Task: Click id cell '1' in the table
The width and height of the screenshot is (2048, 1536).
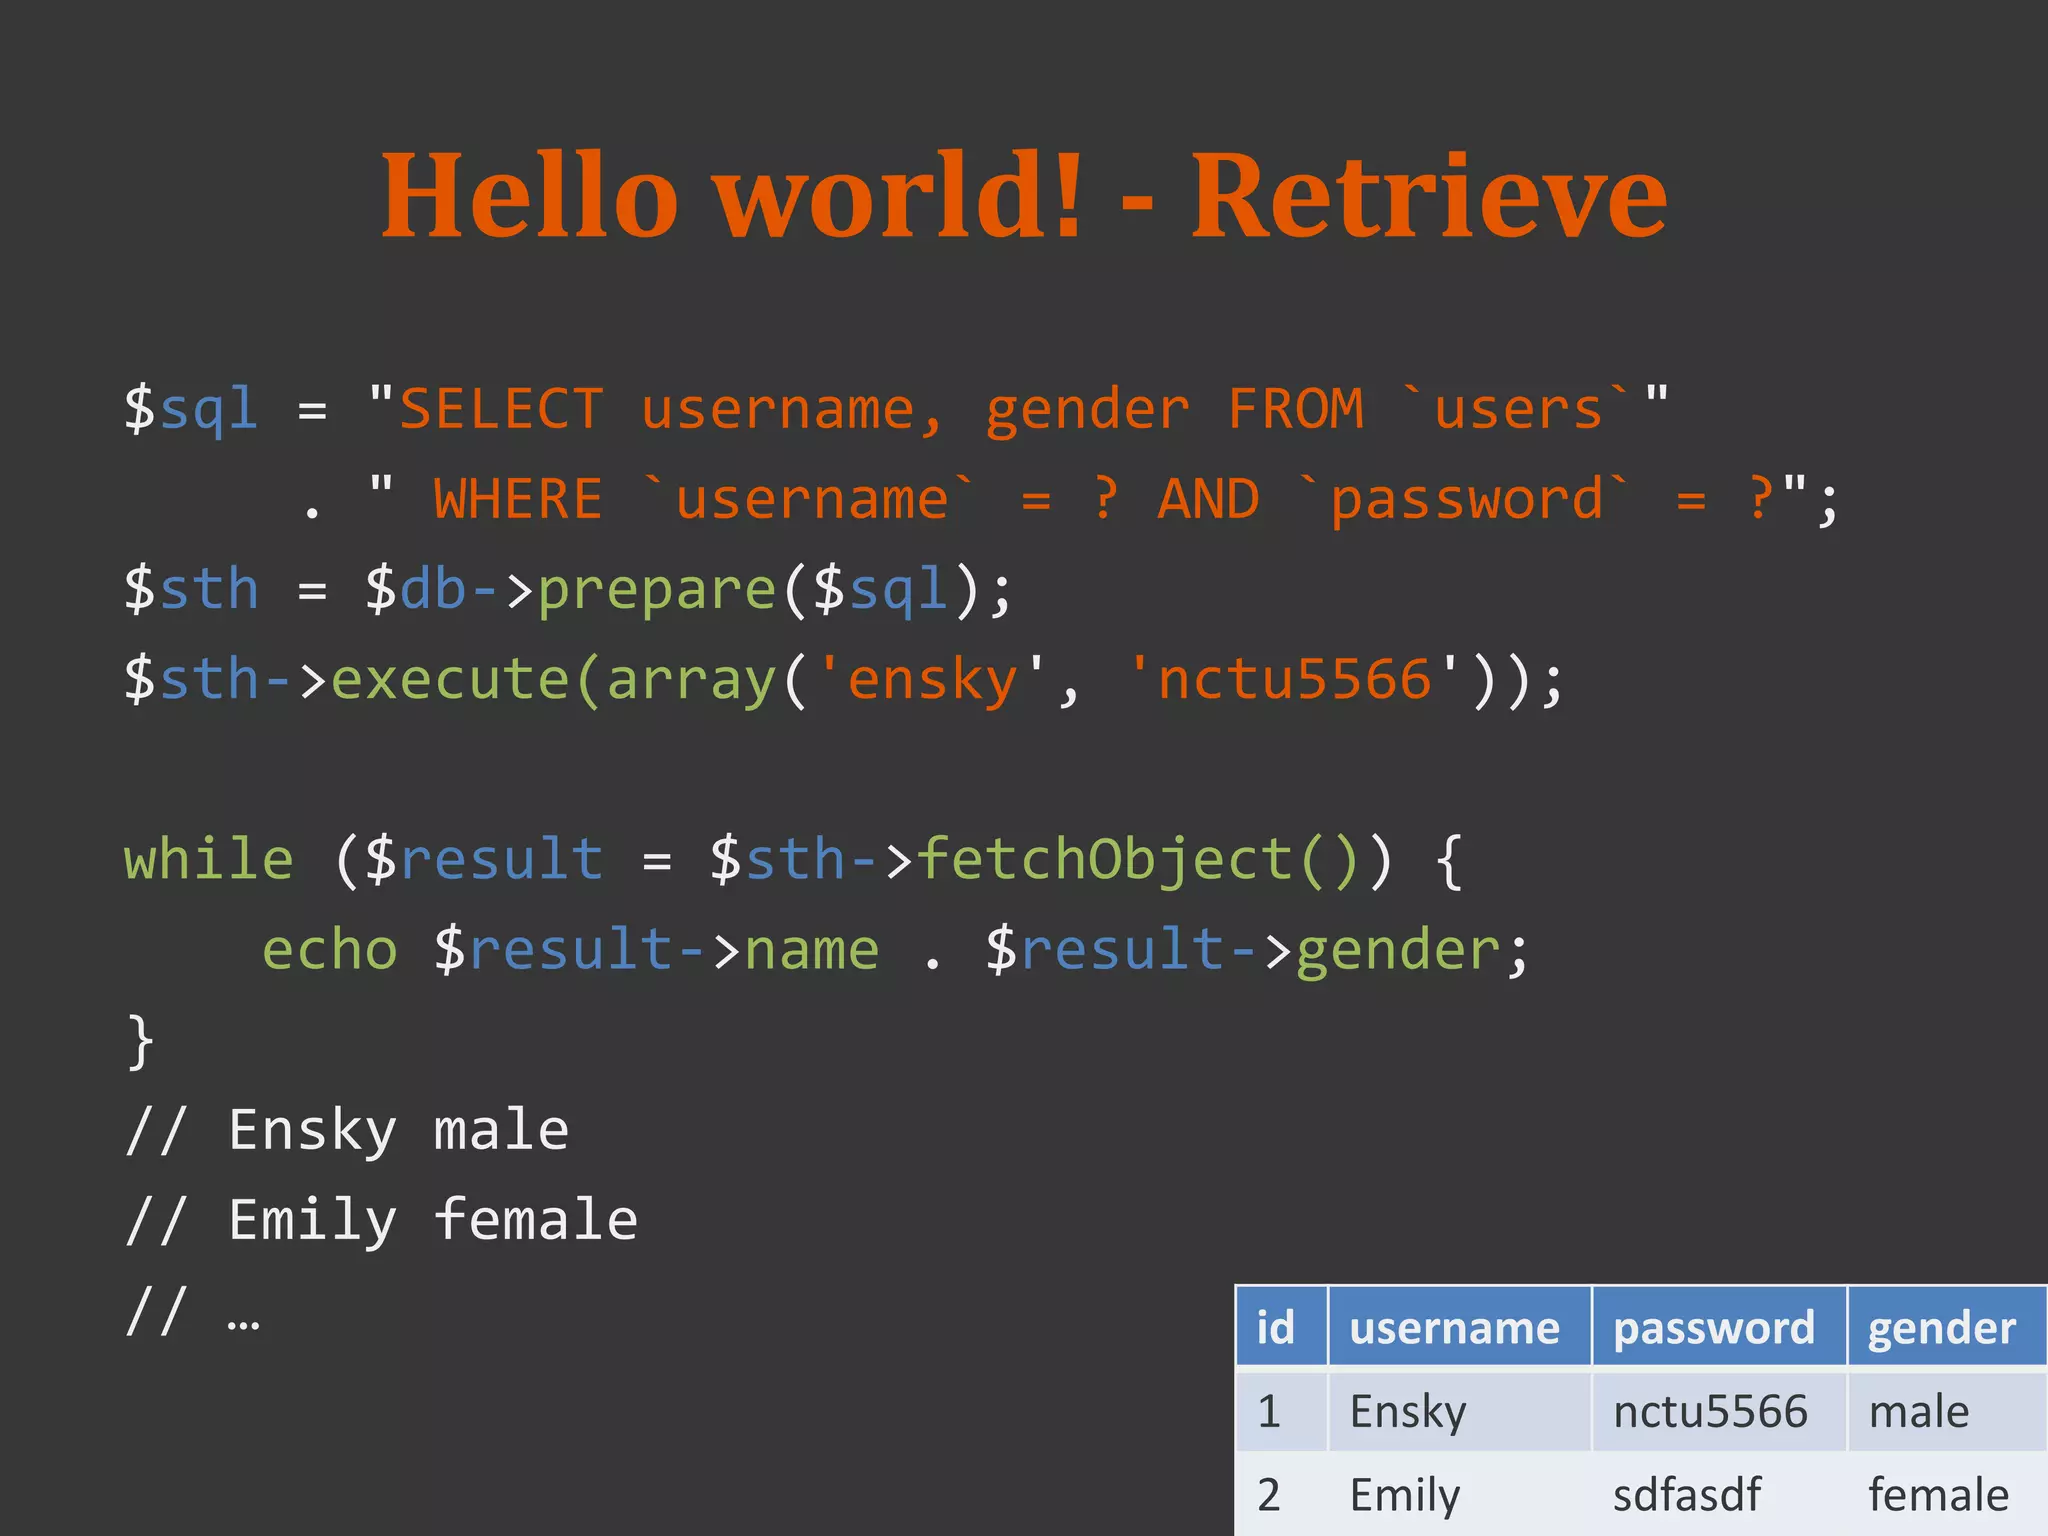Action: [1281, 1411]
